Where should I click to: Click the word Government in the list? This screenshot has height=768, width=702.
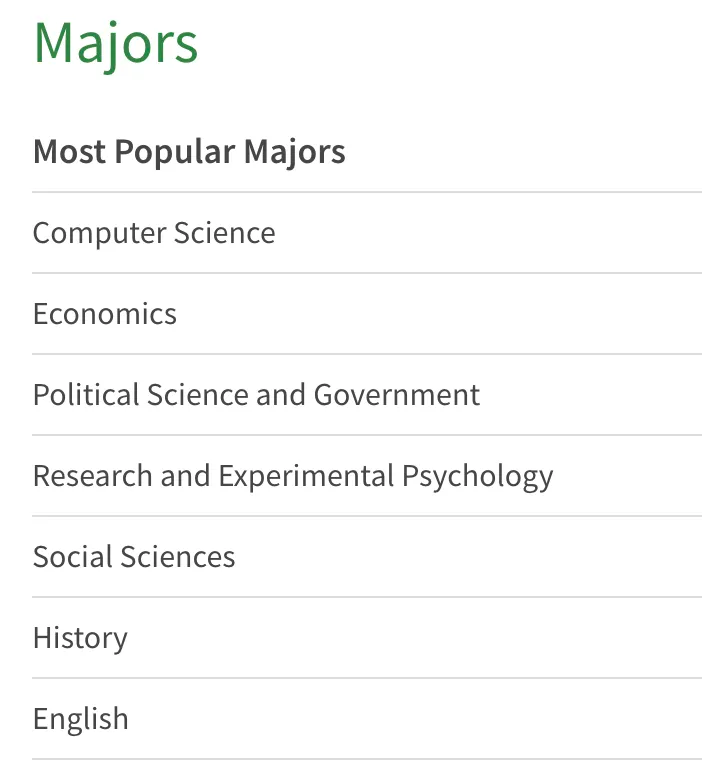point(397,394)
